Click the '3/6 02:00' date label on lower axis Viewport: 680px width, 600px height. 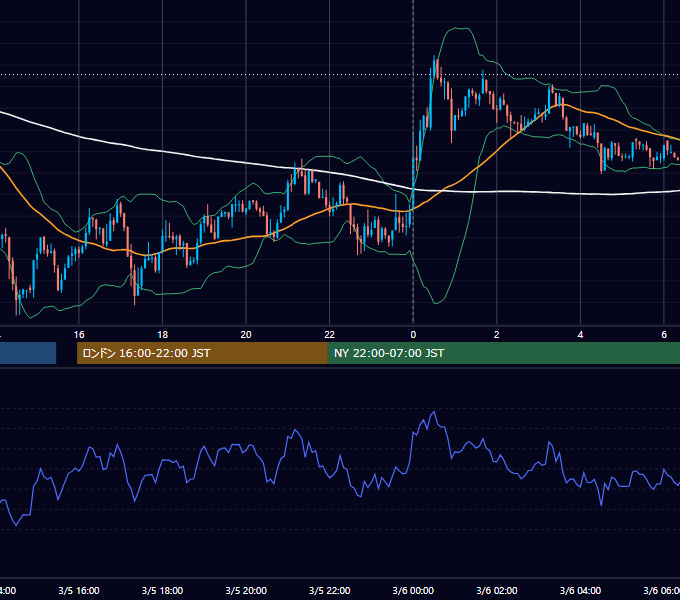(497, 590)
